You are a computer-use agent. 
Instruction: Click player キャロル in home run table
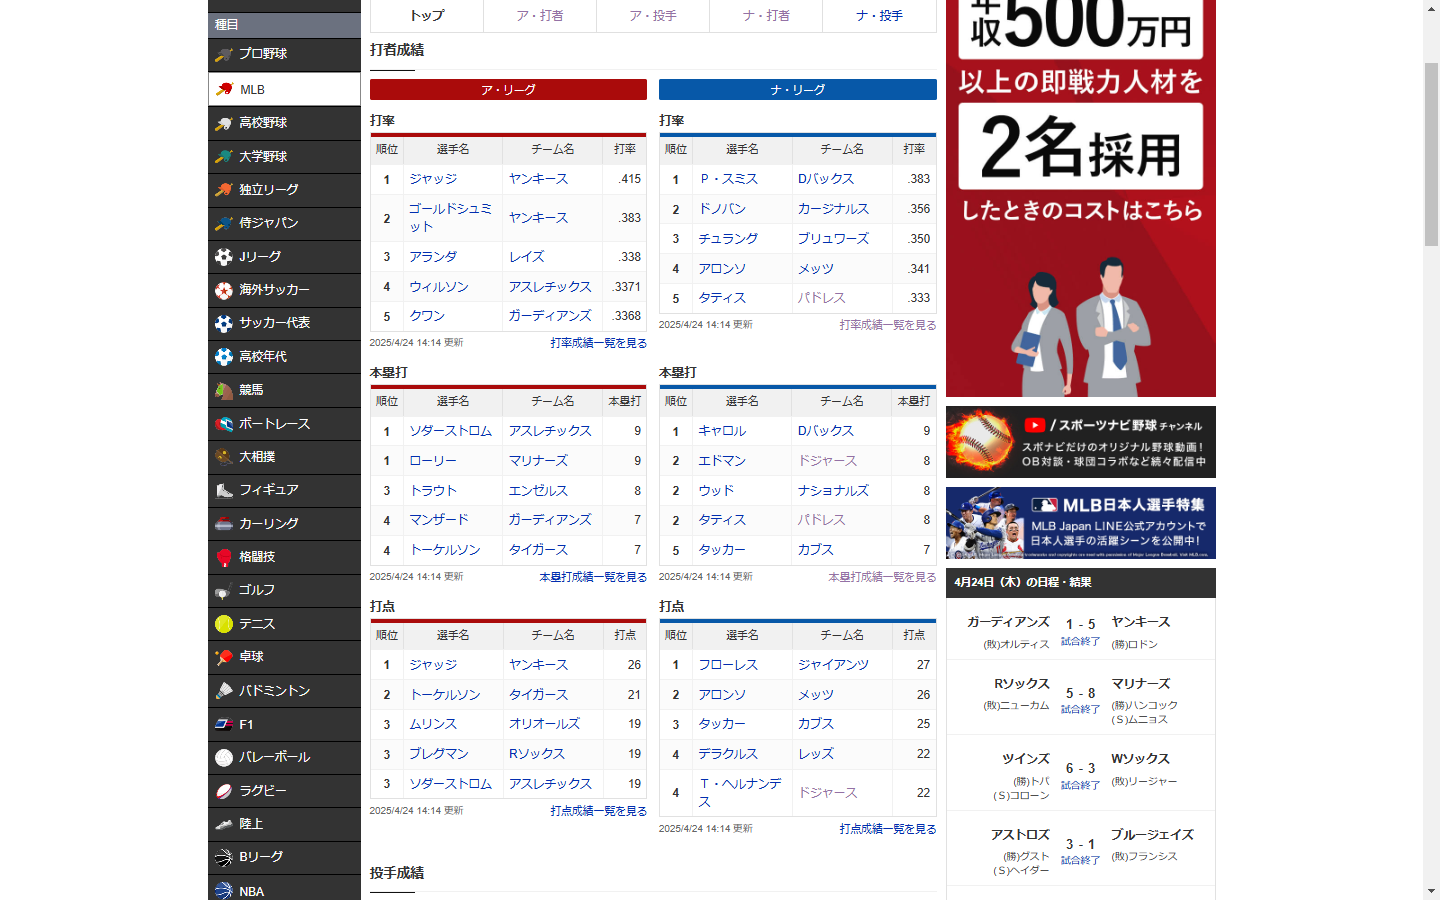pos(722,431)
